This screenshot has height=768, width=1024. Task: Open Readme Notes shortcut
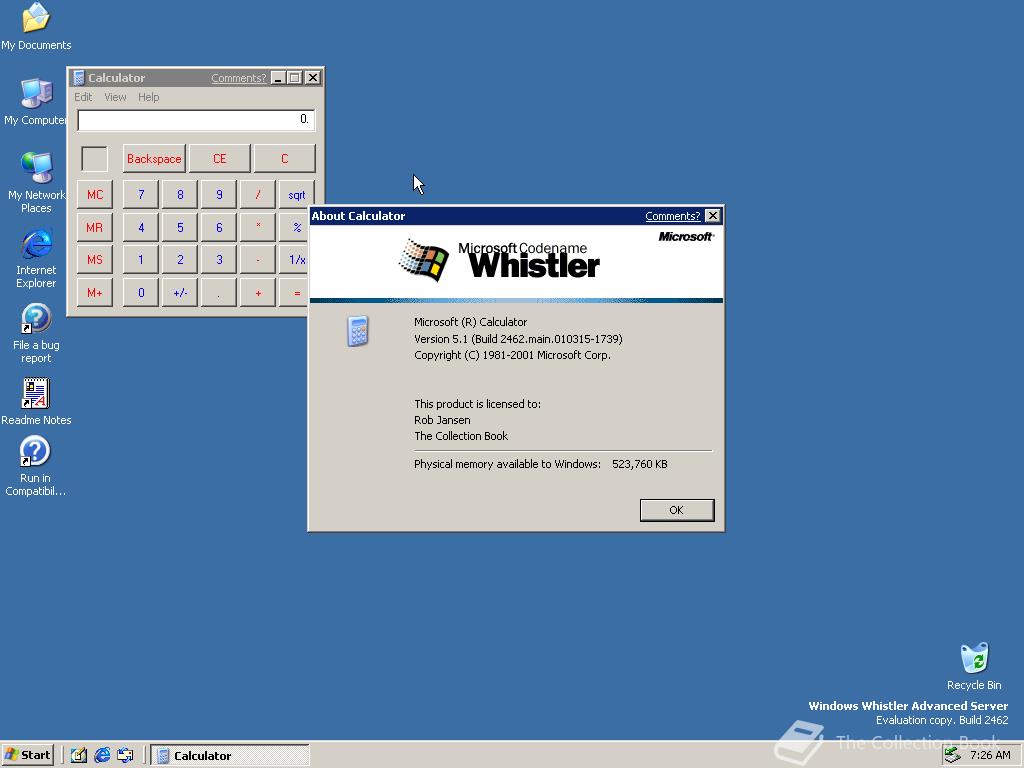click(36, 402)
